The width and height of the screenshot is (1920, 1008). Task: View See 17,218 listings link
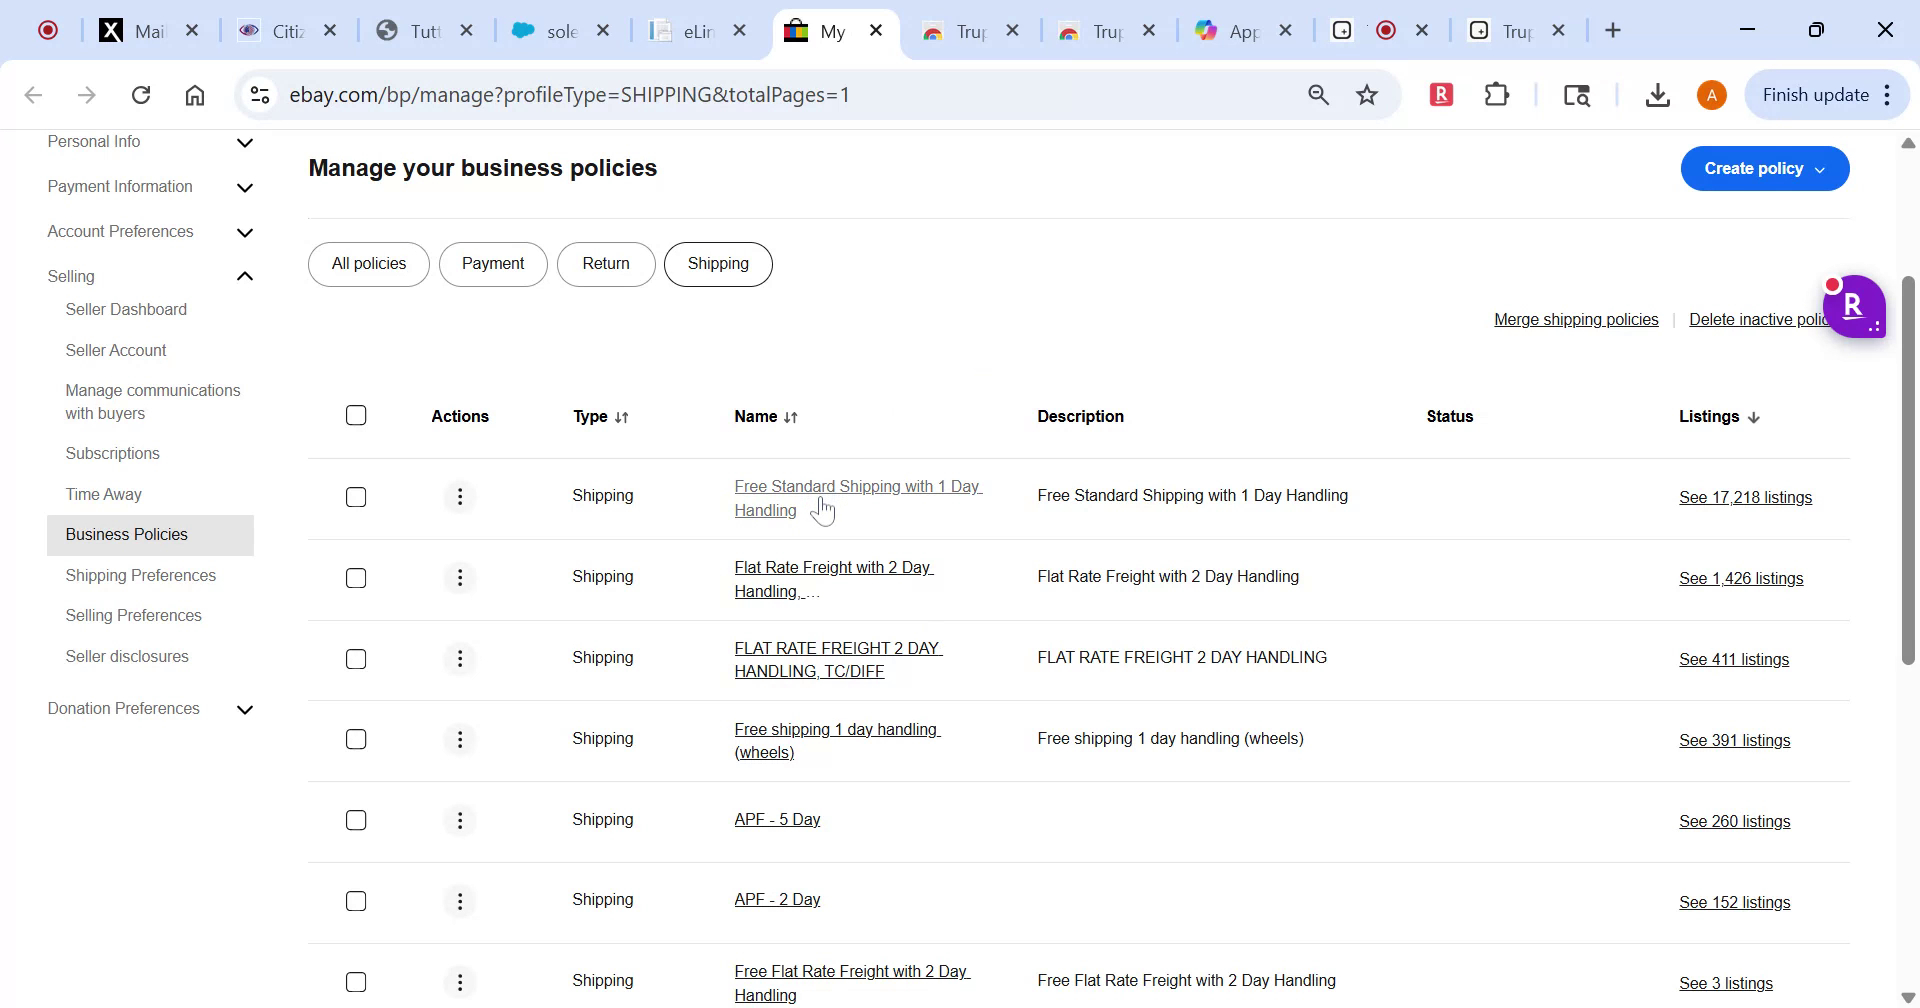point(1744,497)
